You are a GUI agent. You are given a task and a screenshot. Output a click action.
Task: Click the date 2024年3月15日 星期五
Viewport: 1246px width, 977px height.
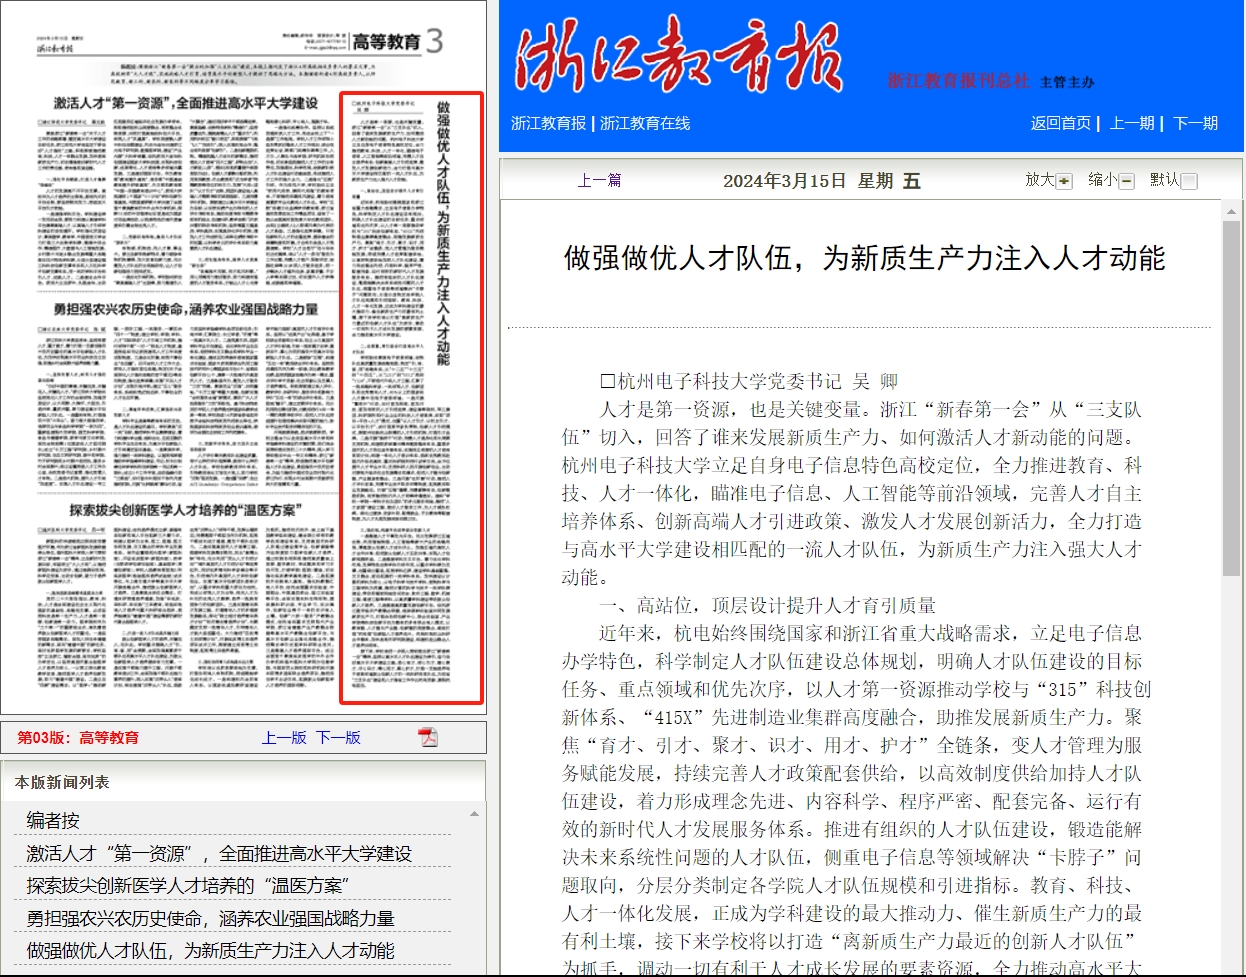click(x=821, y=181)
